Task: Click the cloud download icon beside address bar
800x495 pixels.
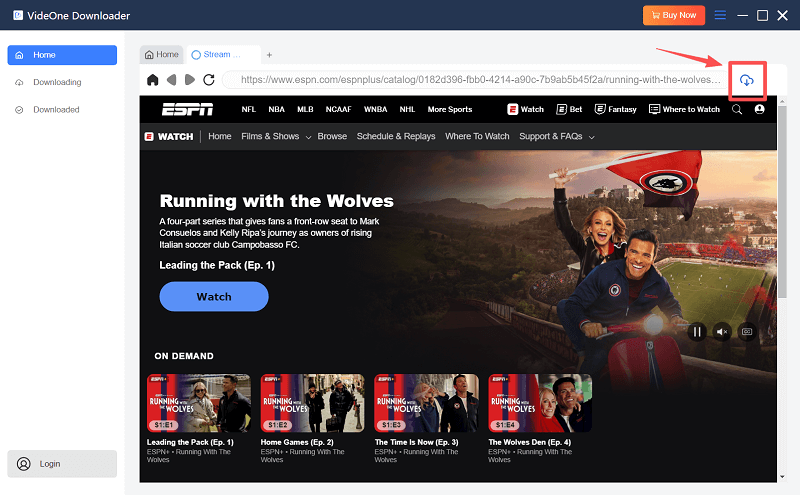Action: click(x=746, y=80)
